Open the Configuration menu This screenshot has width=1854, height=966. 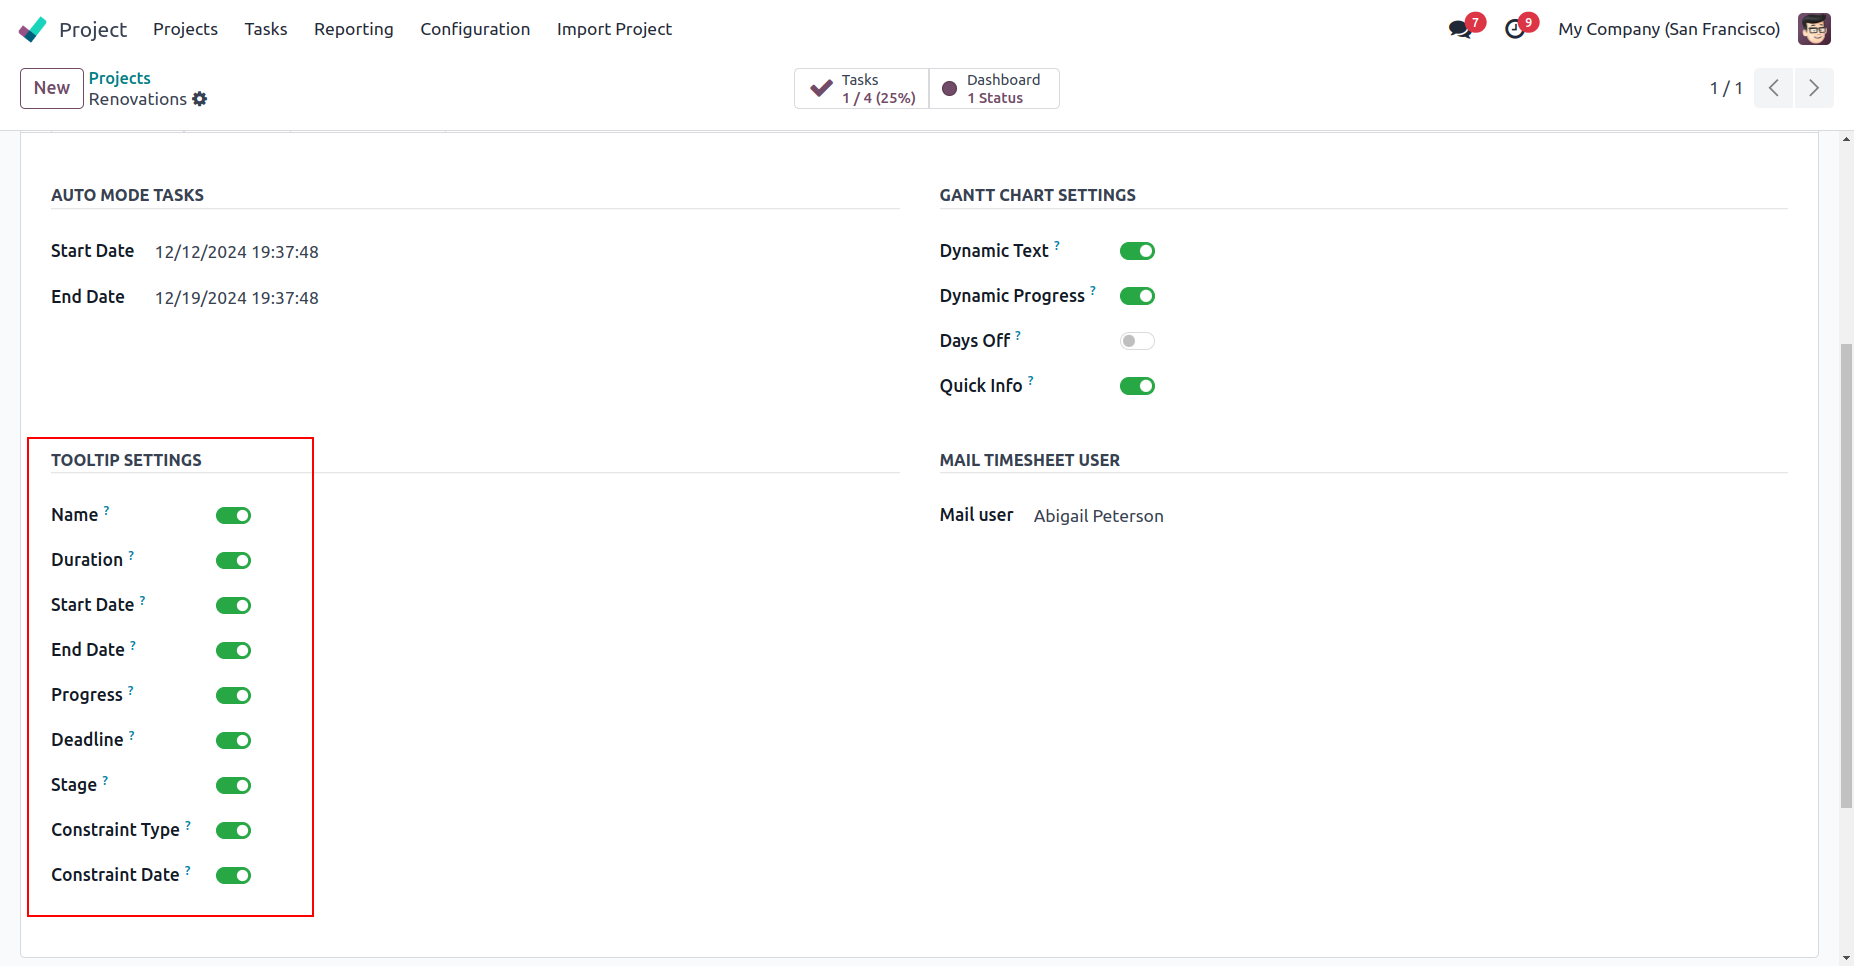[475, 29]
